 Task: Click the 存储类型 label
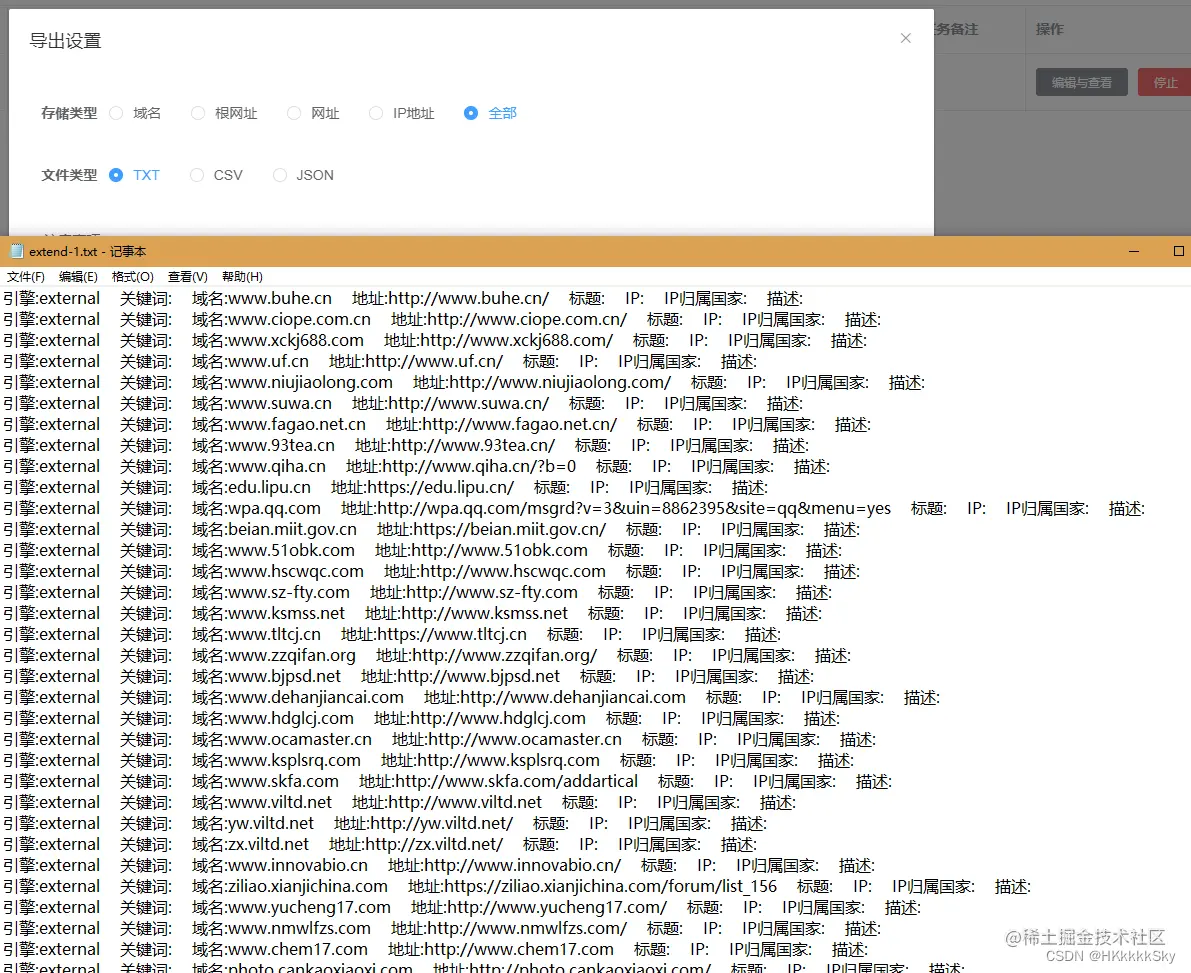point(69,113)
